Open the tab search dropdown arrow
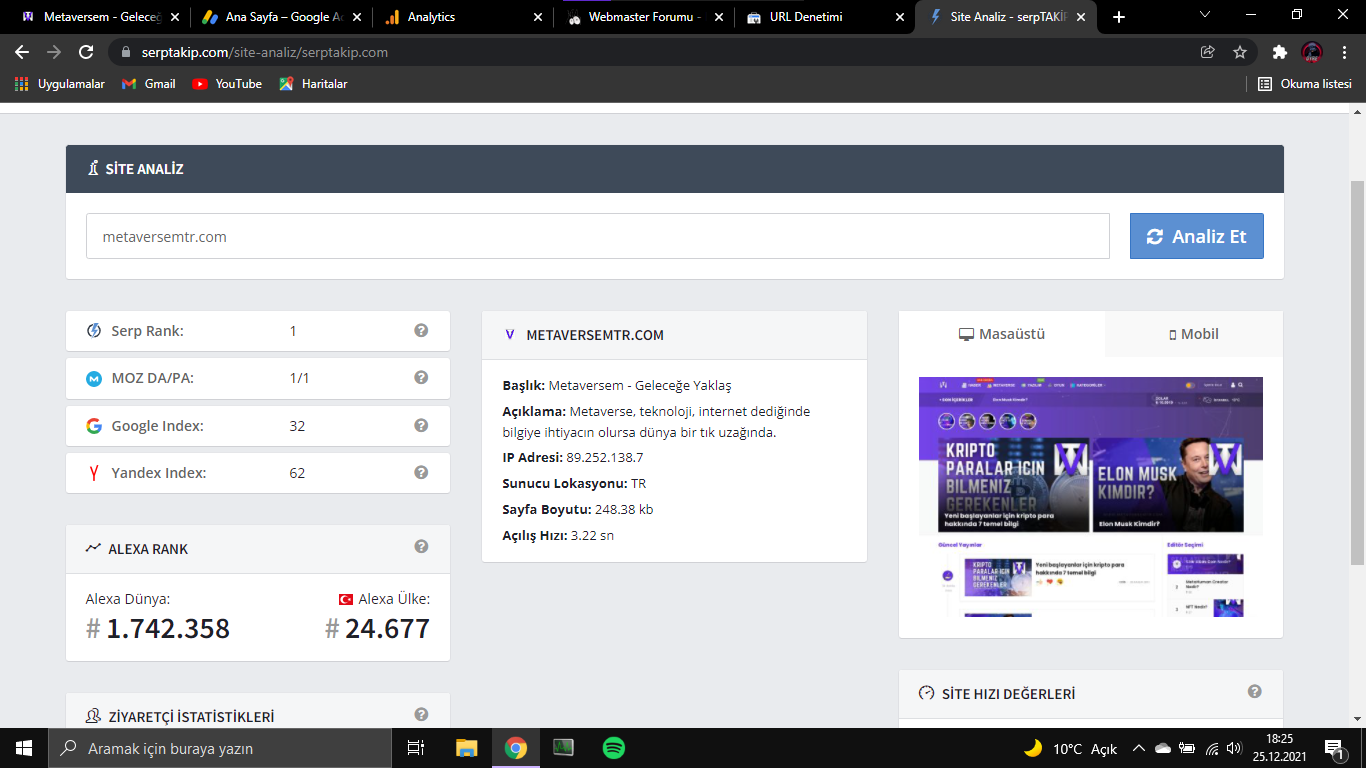Screen dimensions: 1366x768 (1205, 15)
